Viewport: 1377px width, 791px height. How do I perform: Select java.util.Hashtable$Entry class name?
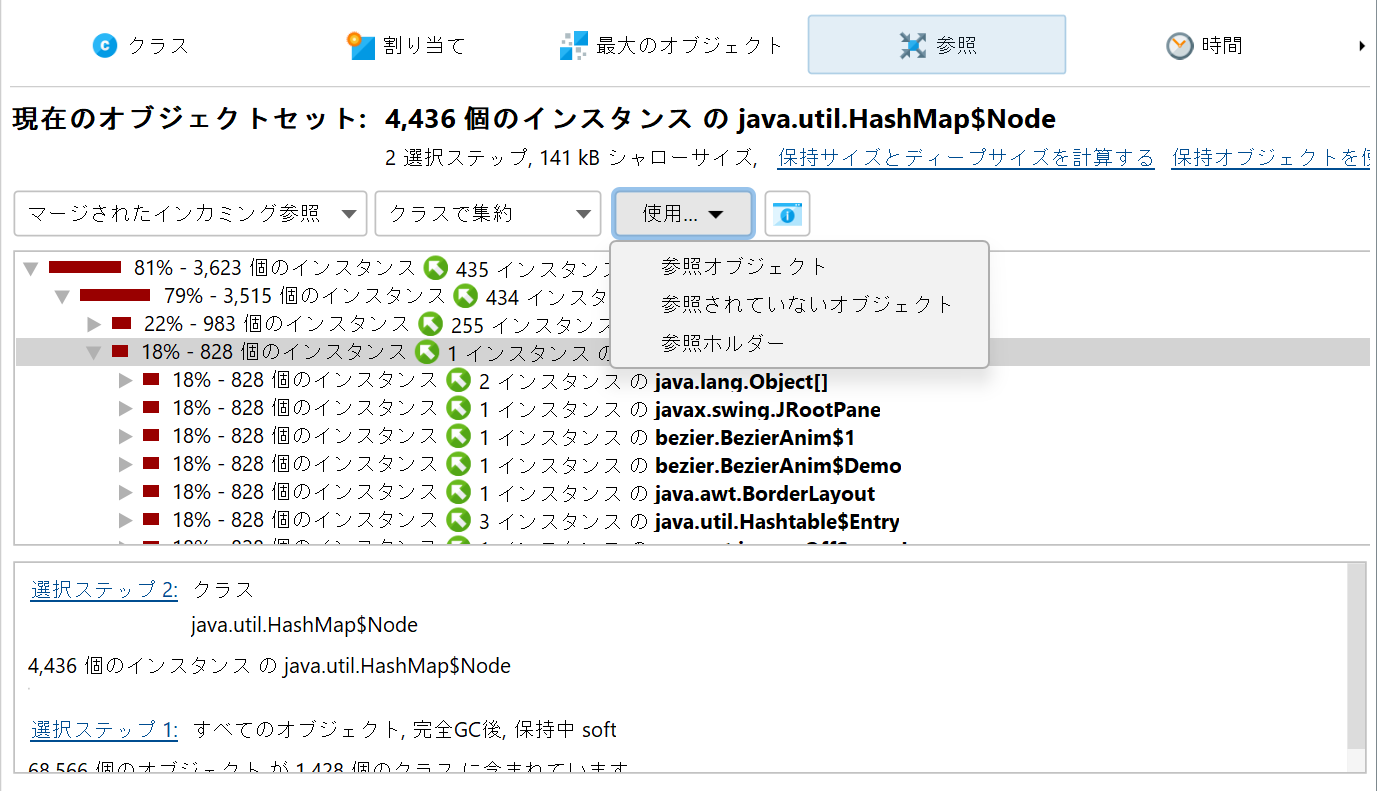point(777,521)
